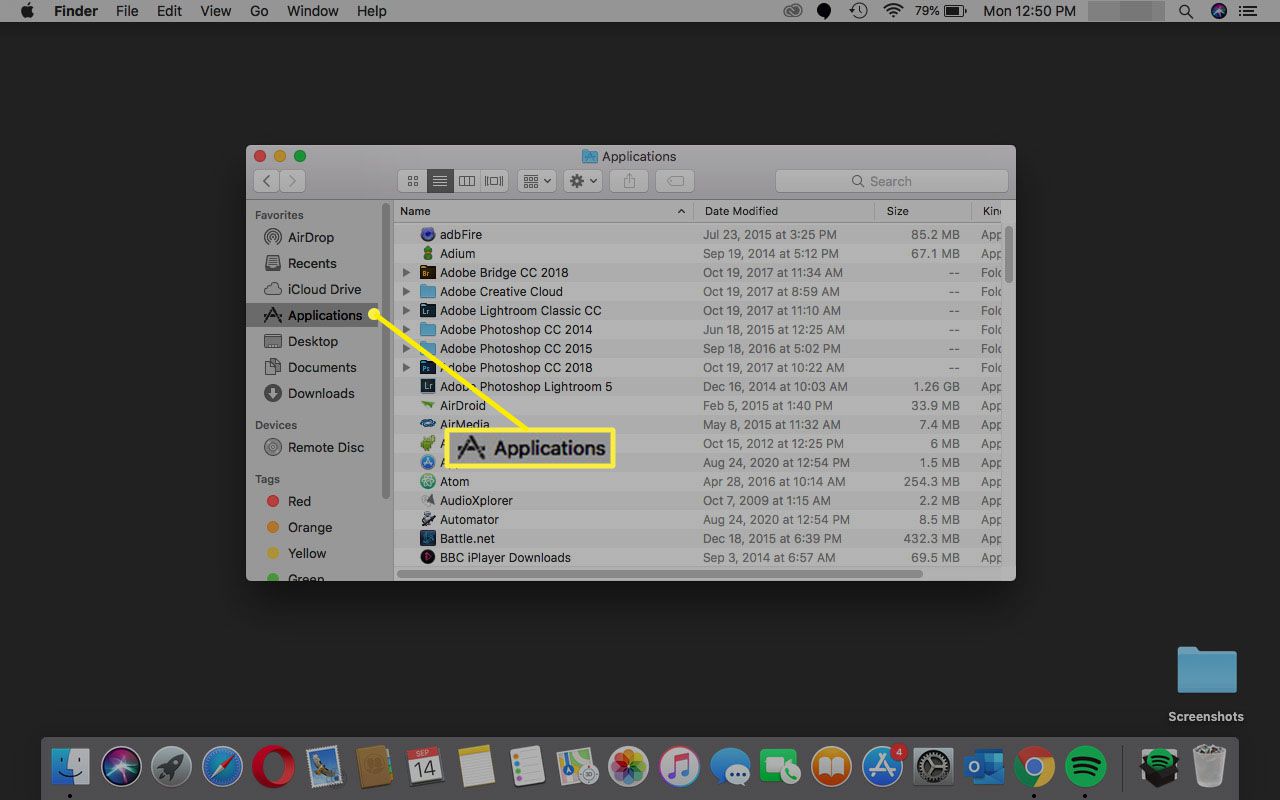The image size is (1280, 800).
Task: Open the Edit menu
Action: (x=169, y=11)
